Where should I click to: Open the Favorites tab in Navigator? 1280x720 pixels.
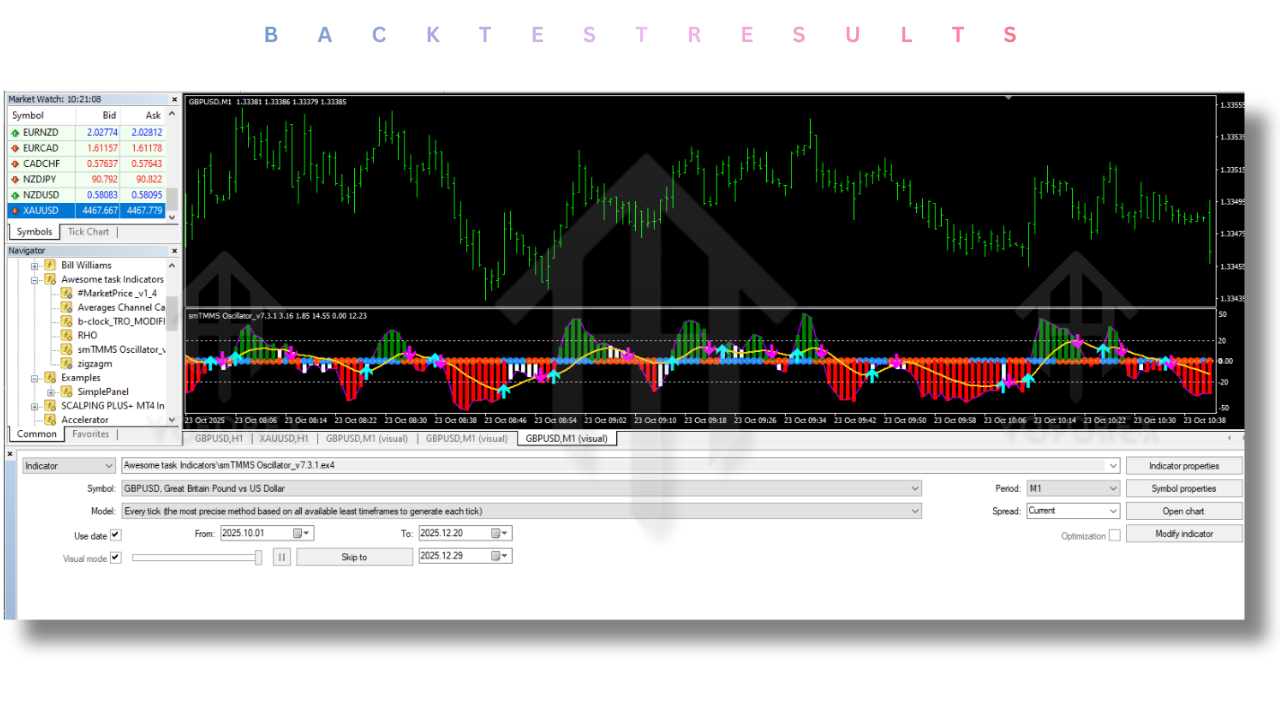[x=90, y=434]
